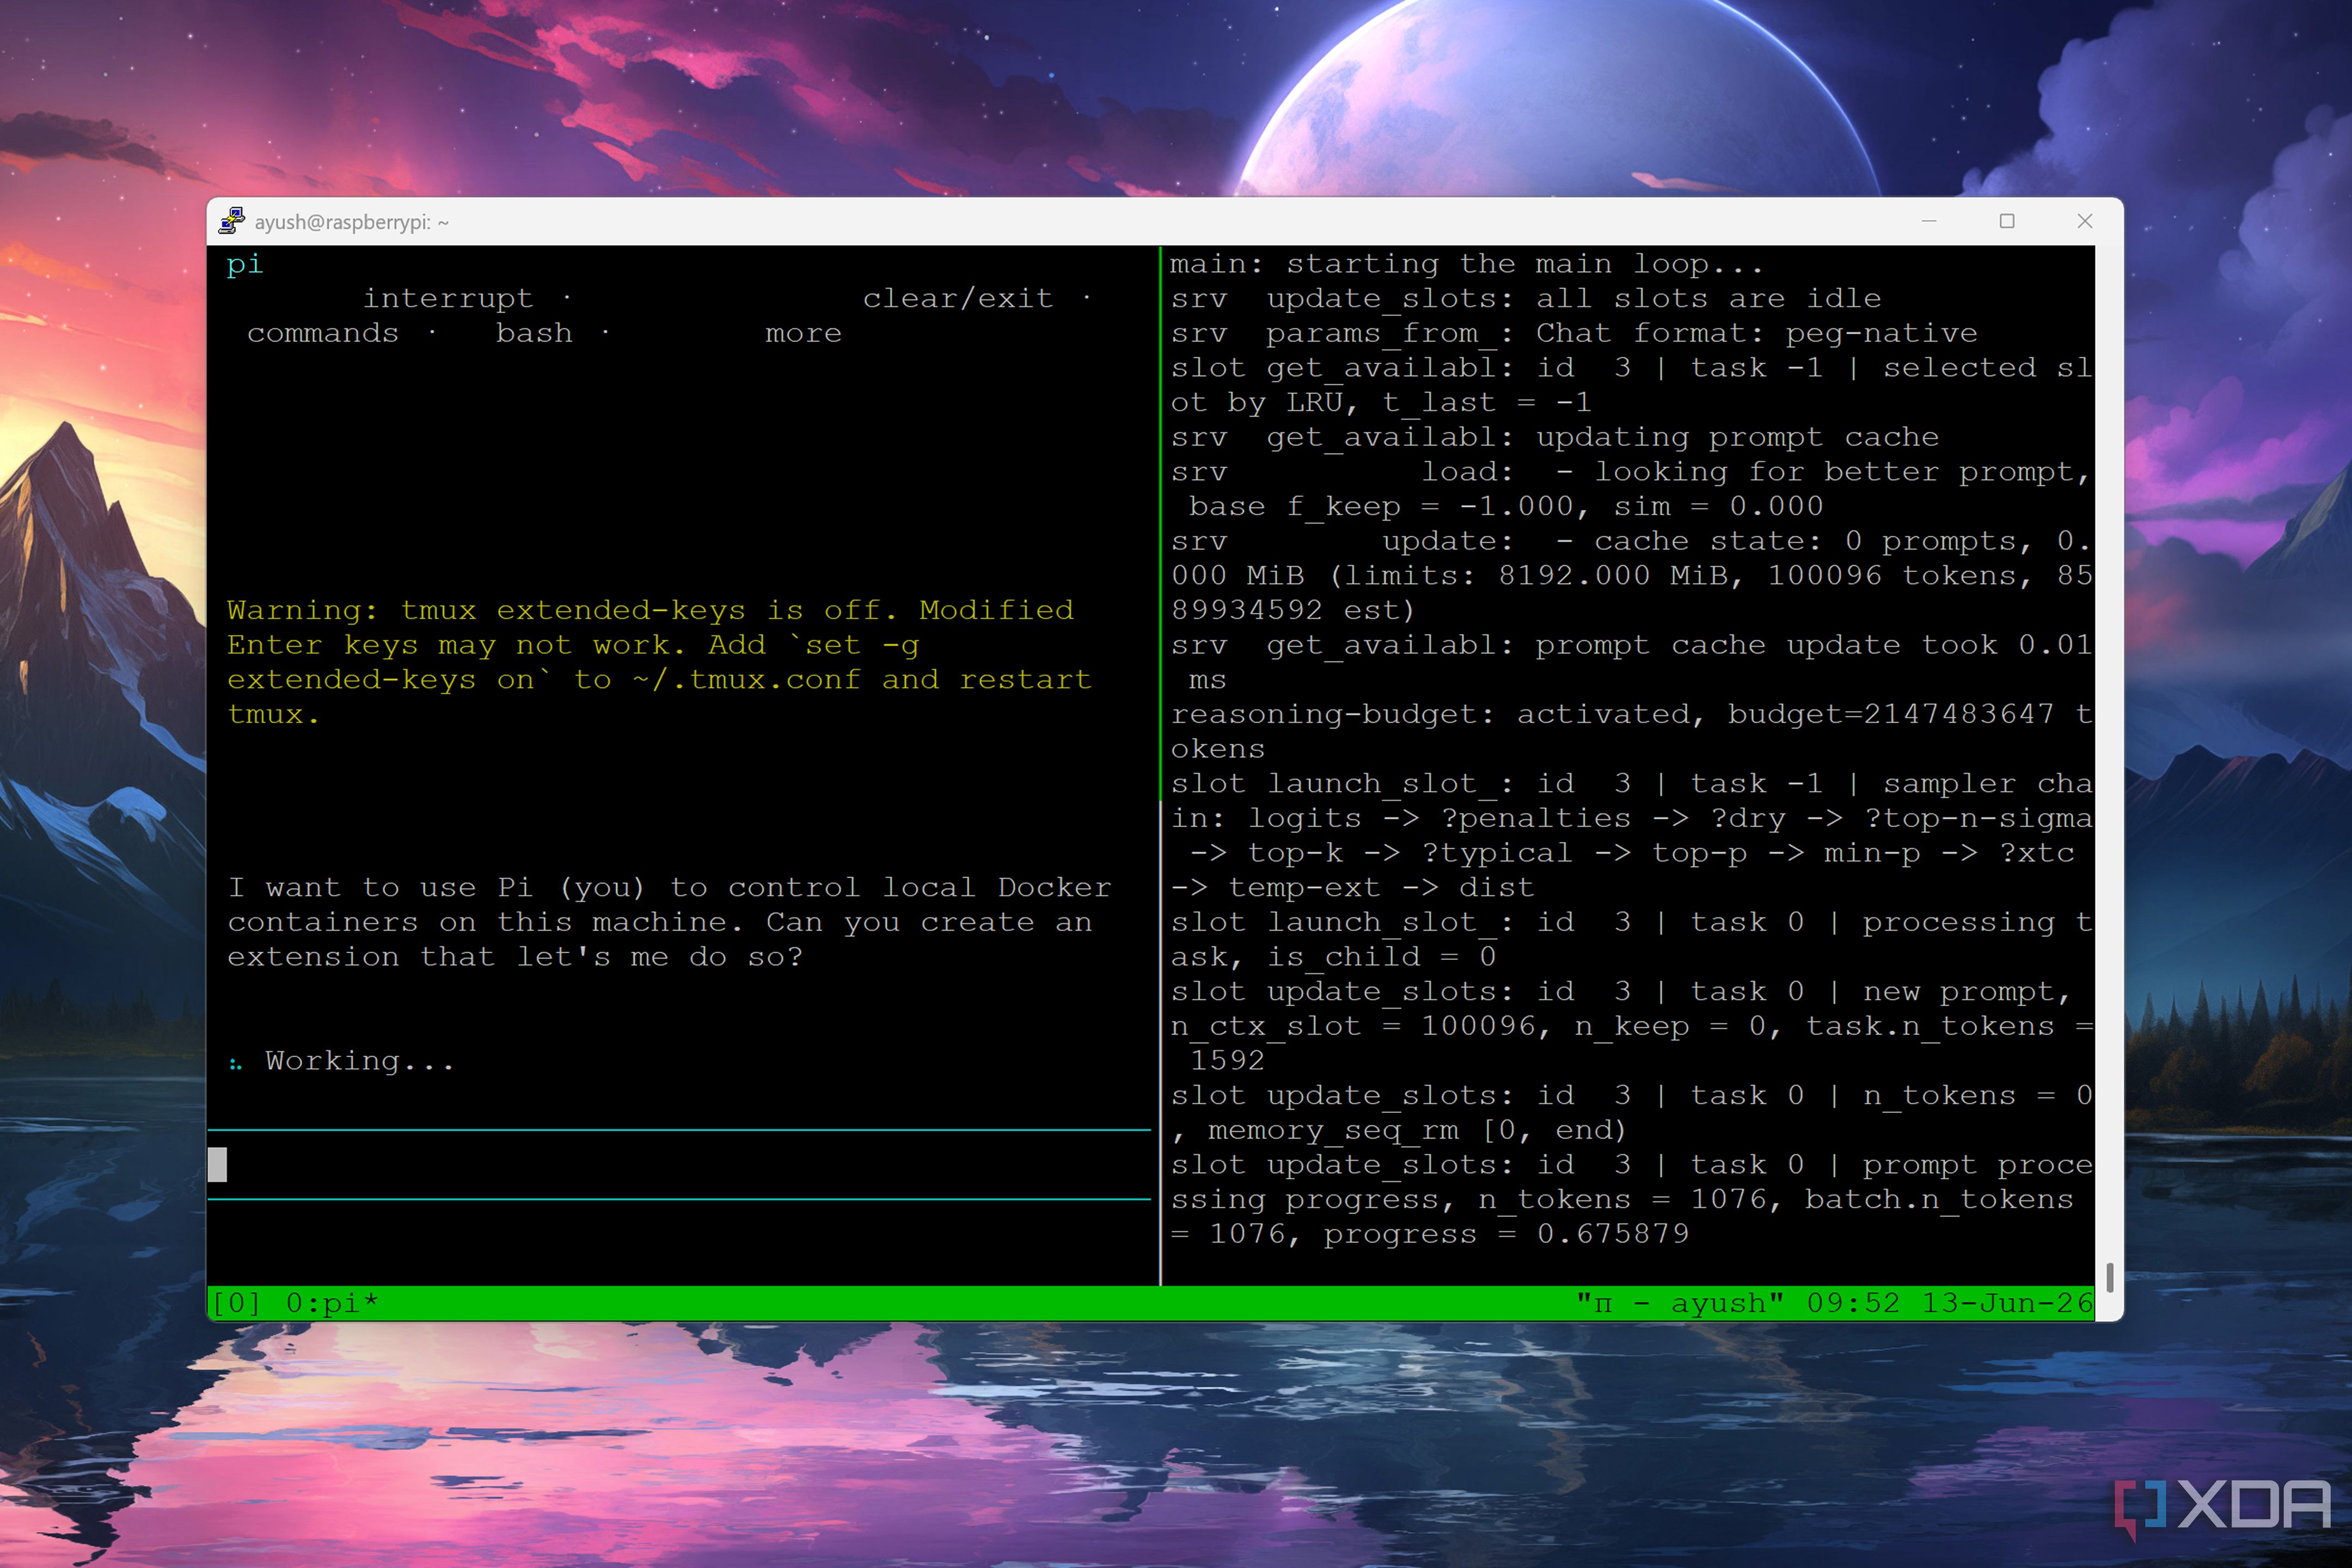Click the "progress = 0.675879" log line
Screen dimensions: 2352x1568
click(1506, 1234)
